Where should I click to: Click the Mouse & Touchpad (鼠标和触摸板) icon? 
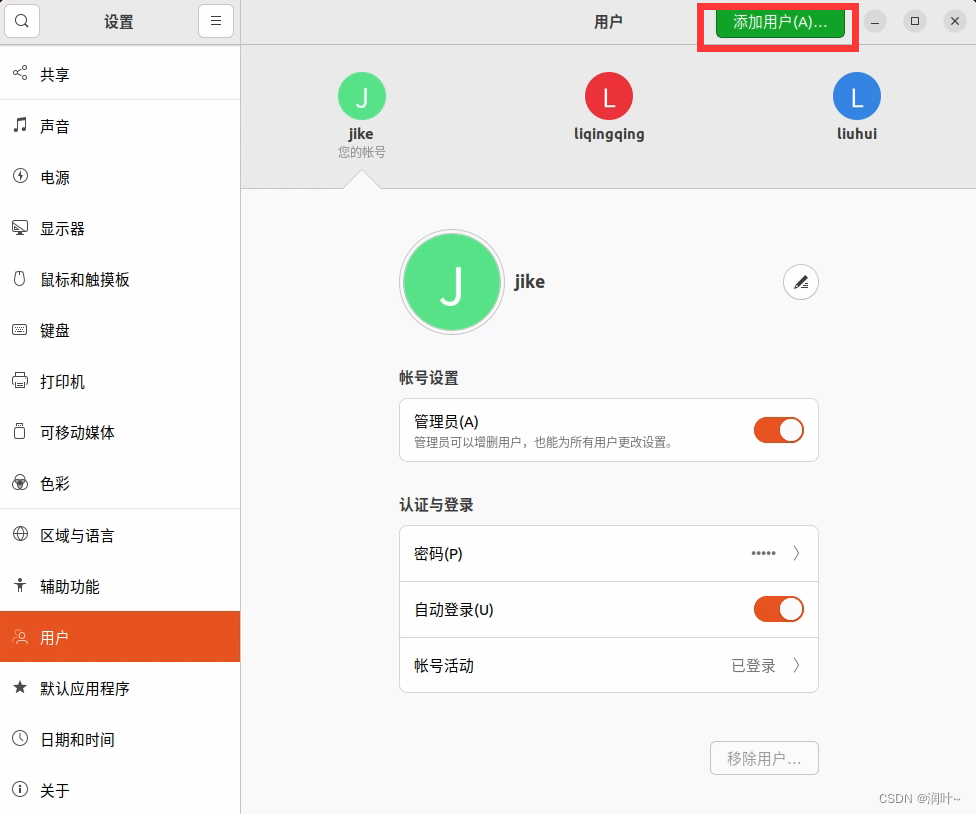coord(20,279)
